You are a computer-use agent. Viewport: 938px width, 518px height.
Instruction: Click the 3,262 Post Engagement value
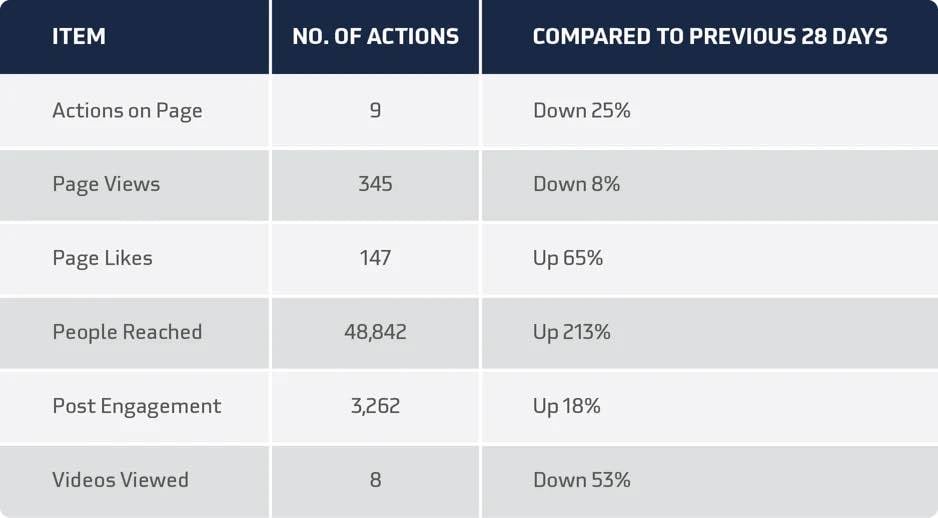375,406
